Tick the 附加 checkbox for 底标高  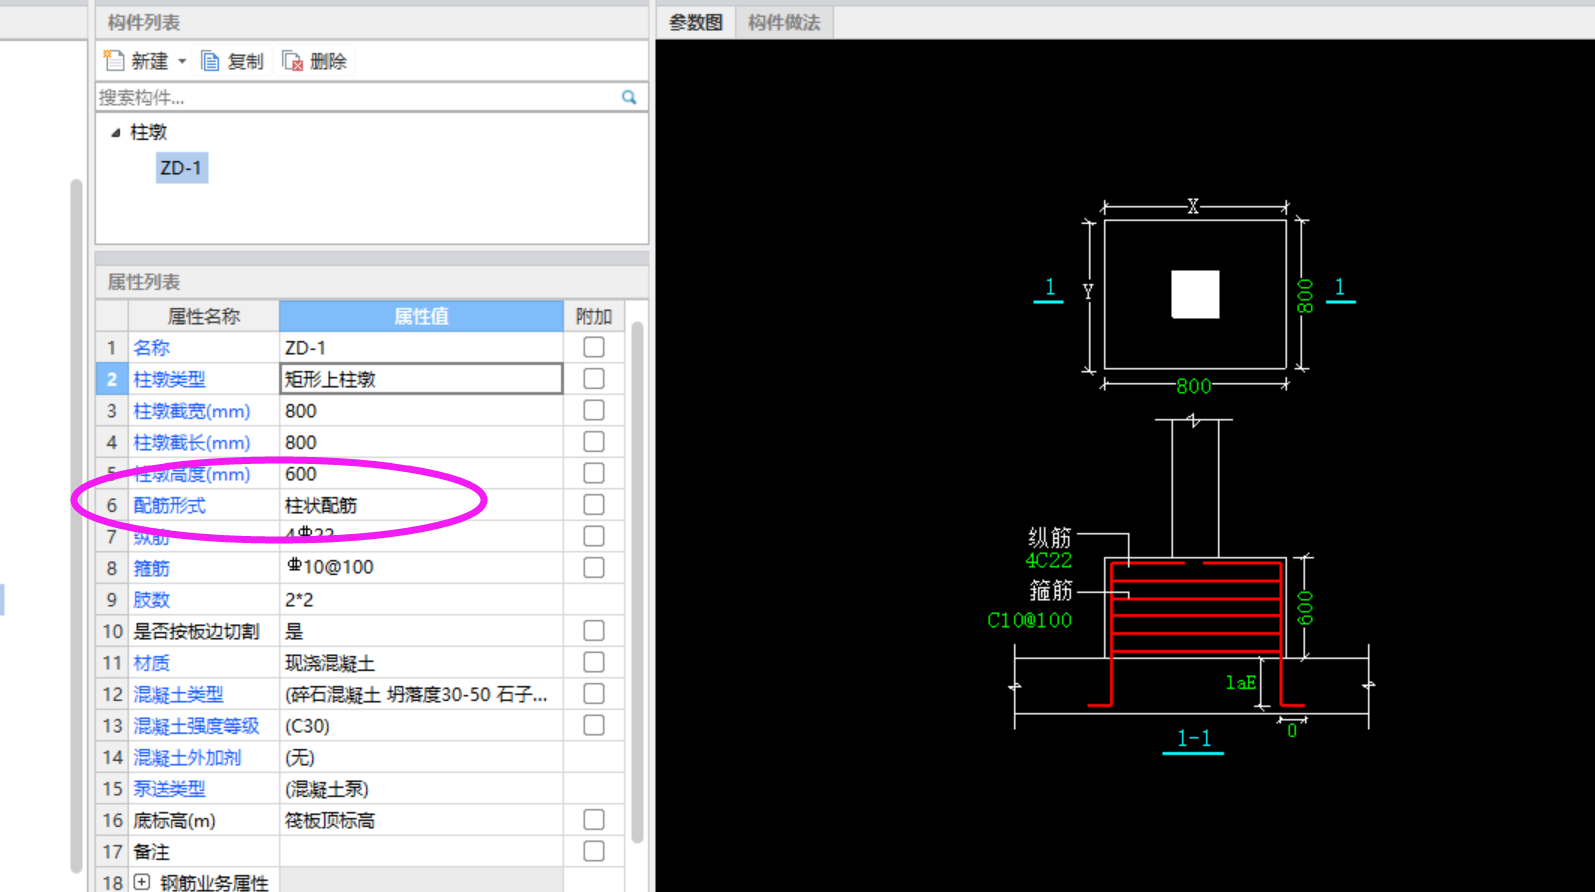pos(594,820)
